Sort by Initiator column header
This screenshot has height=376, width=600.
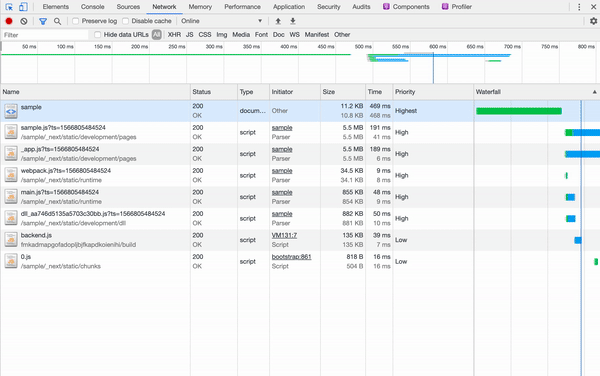click(x=295, y=92)
